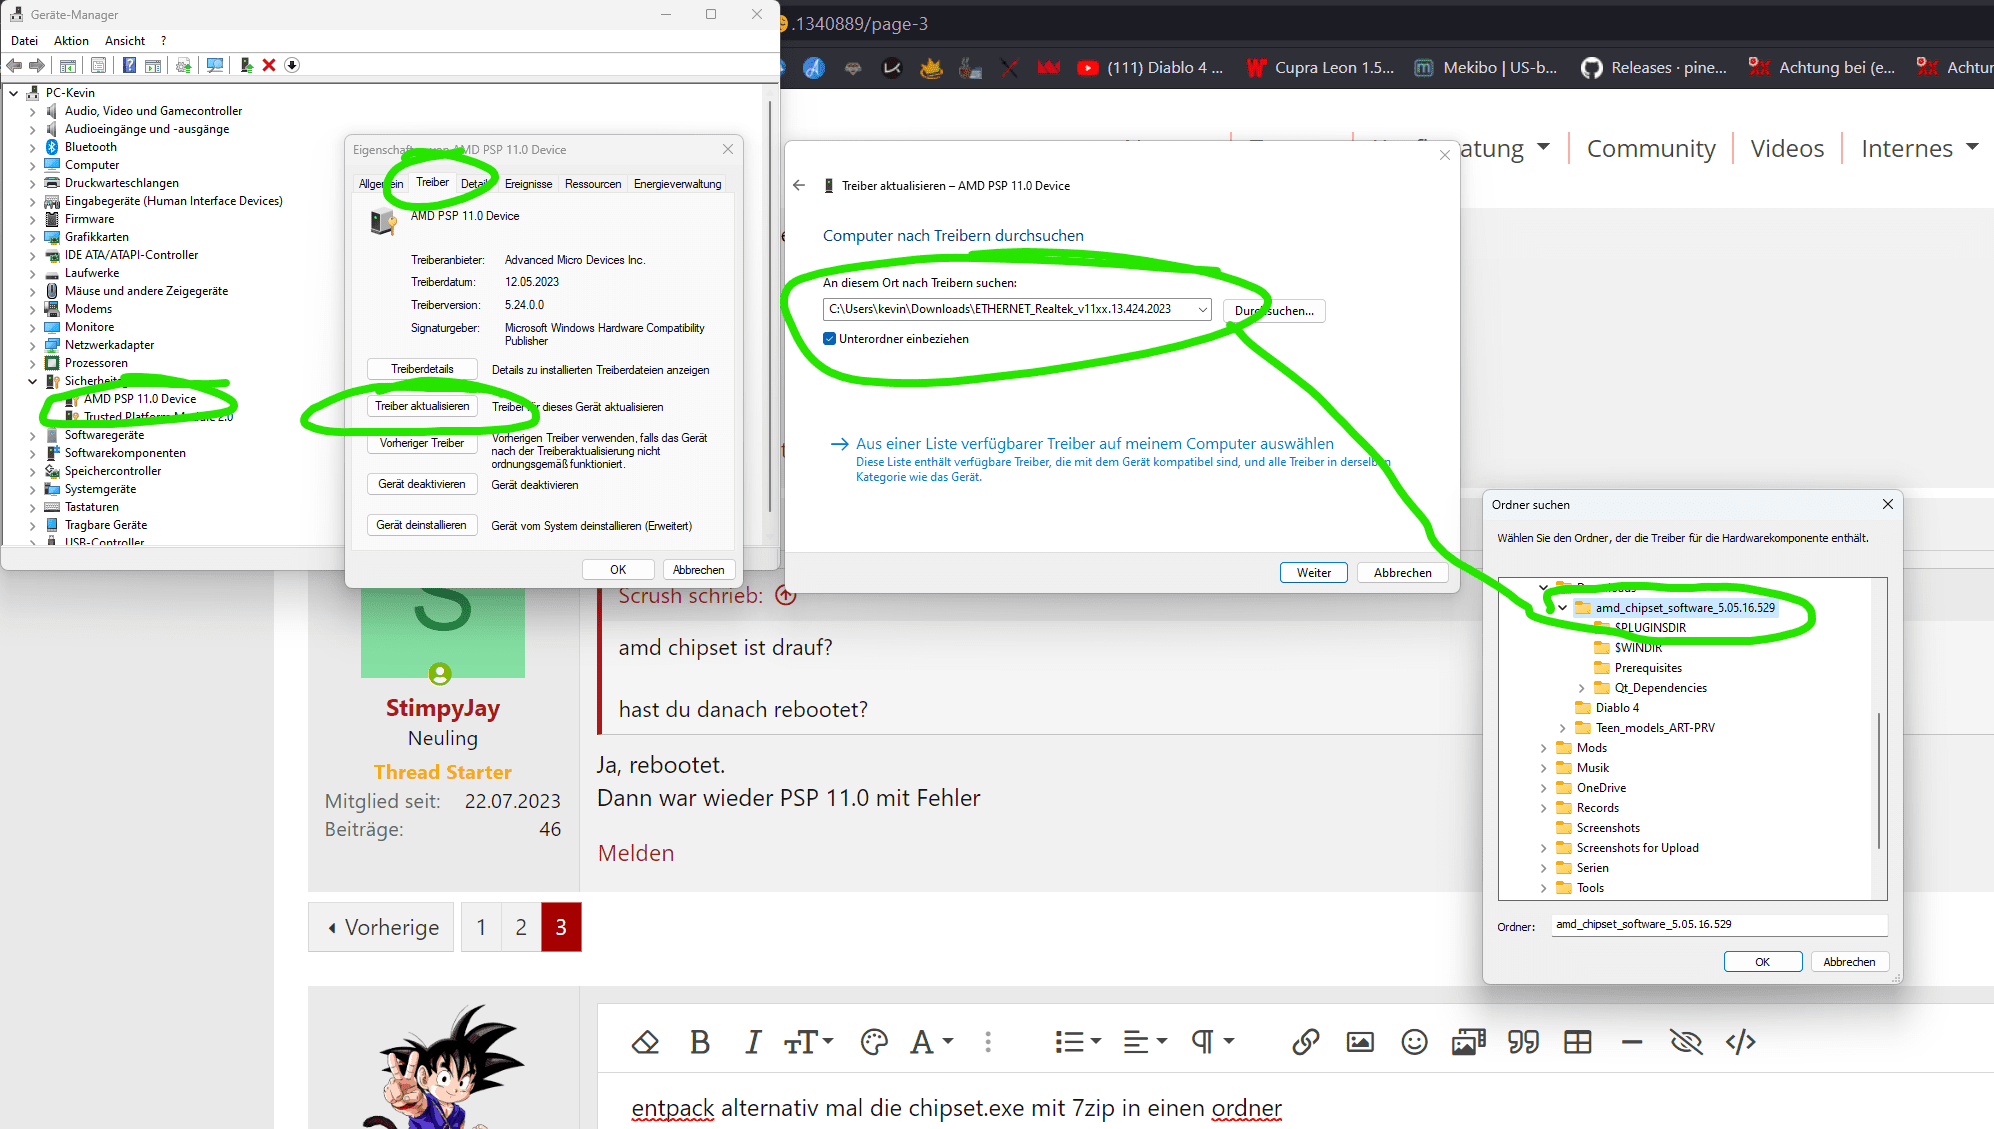The image size is (1994, 1129).
Task: Expand the Qt_Dependencies folder
Action: point(1581,688)
